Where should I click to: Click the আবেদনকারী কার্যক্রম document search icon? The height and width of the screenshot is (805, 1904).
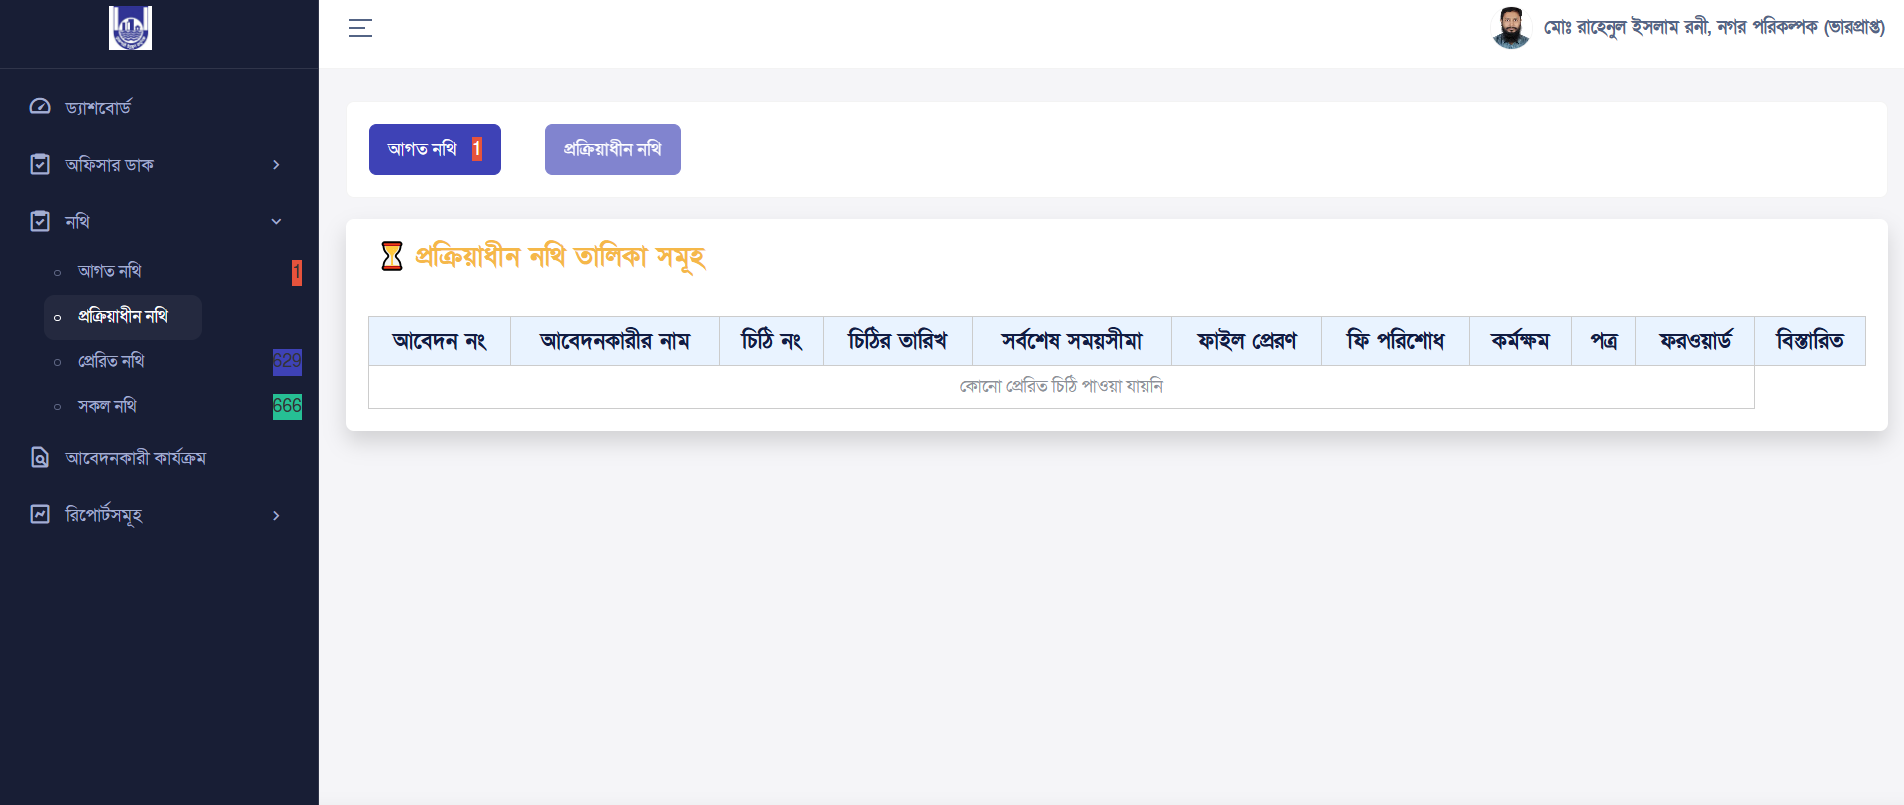[x=40, y=458]
